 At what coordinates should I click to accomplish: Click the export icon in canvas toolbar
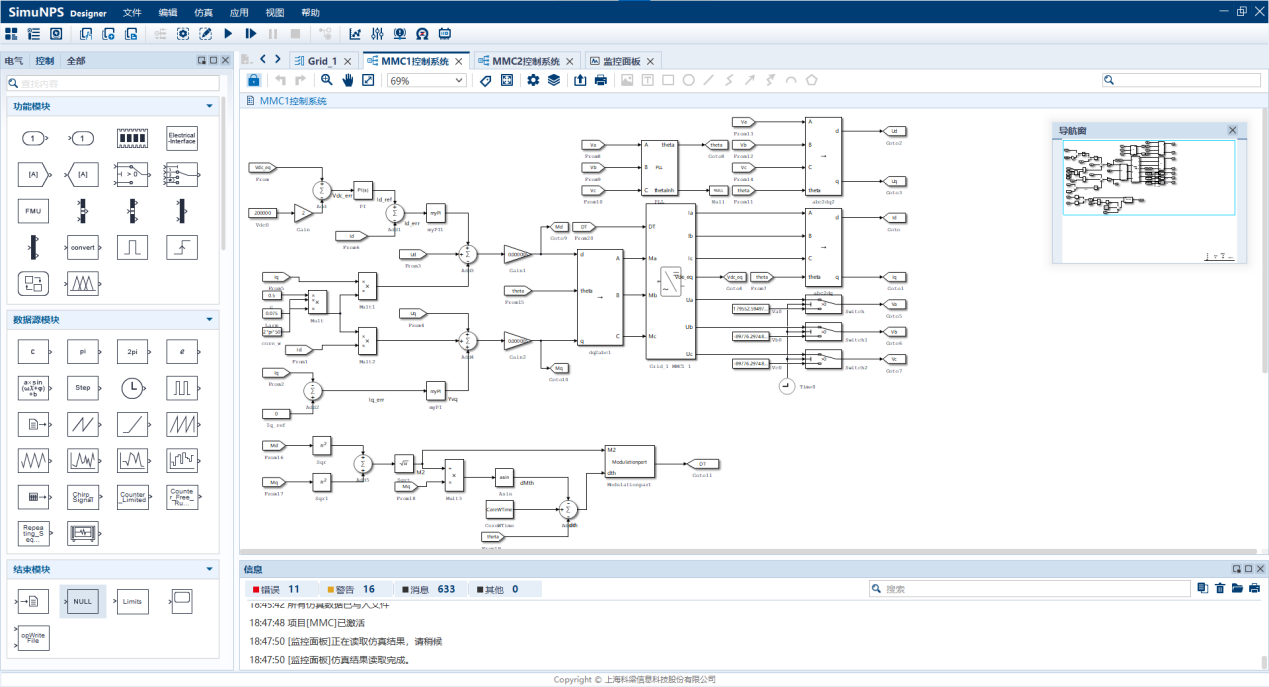tap(580, 80)
